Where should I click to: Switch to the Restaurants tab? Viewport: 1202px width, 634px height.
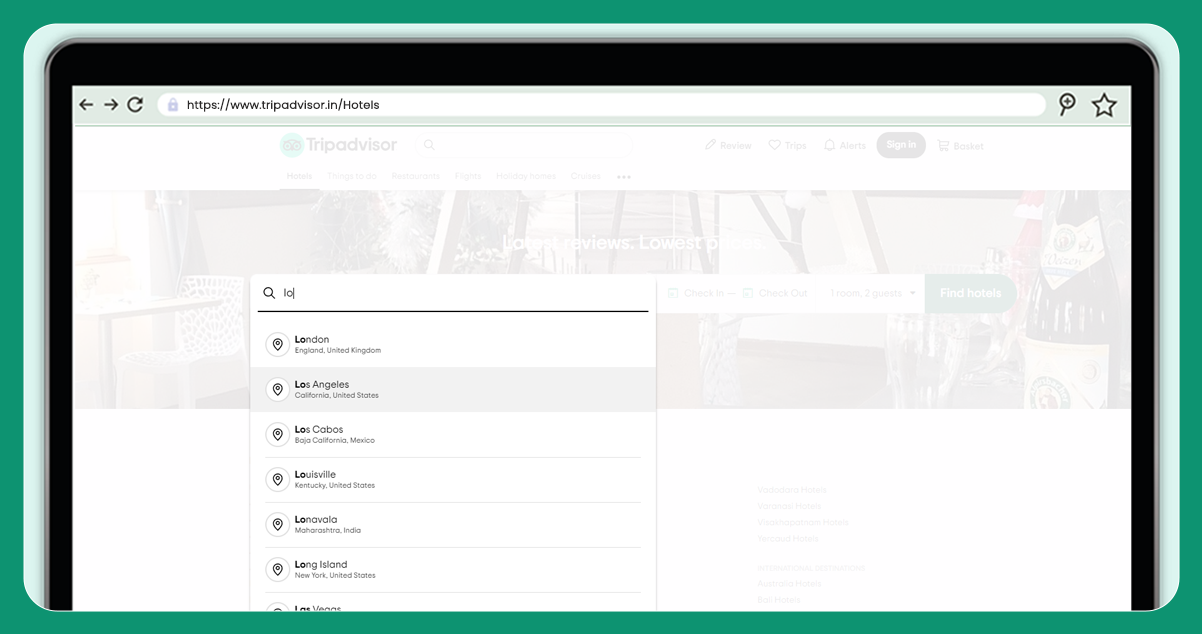[x=415, y=177]
